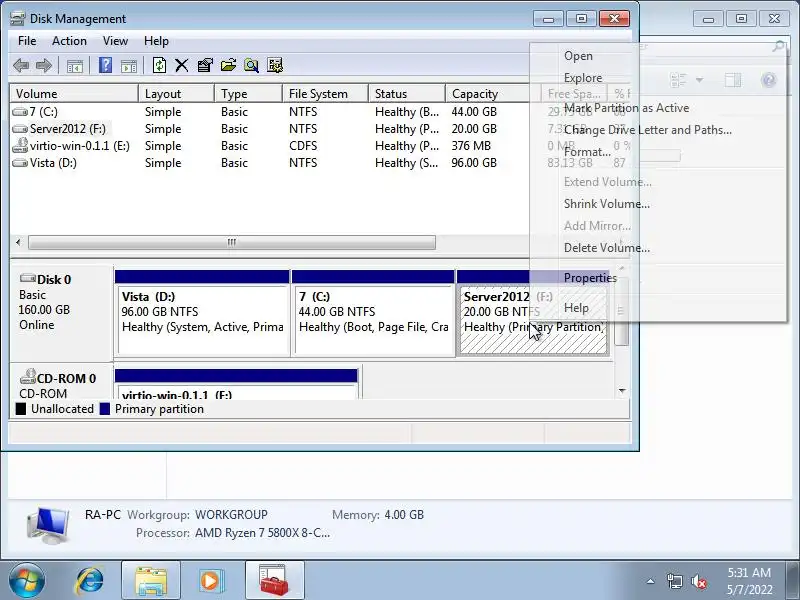
Task: Sort by the File System column header
Action: click(326, 94)
